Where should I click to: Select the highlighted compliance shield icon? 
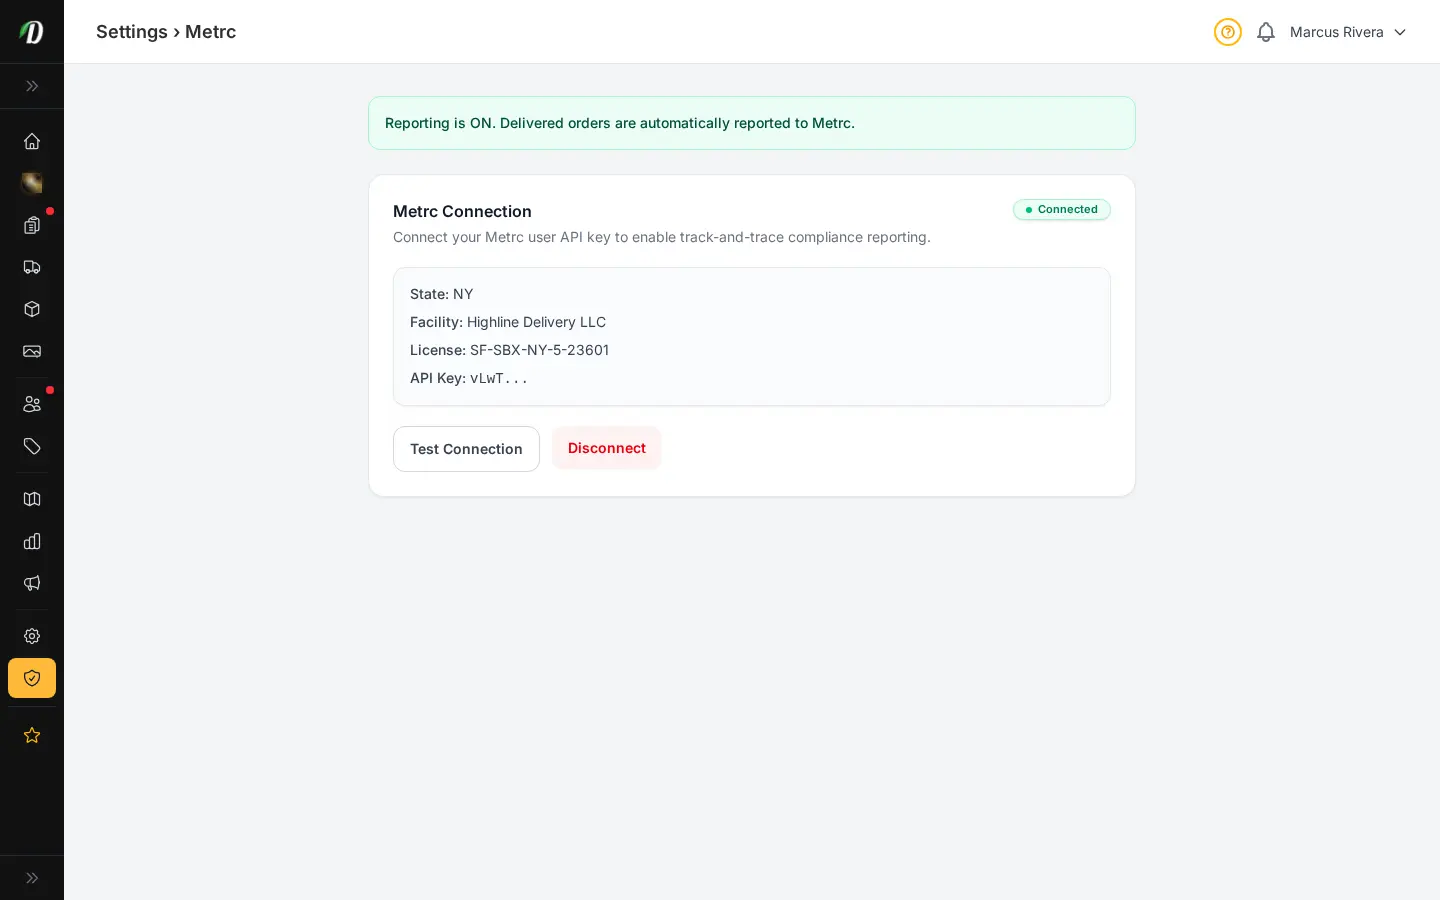(32, 678)
